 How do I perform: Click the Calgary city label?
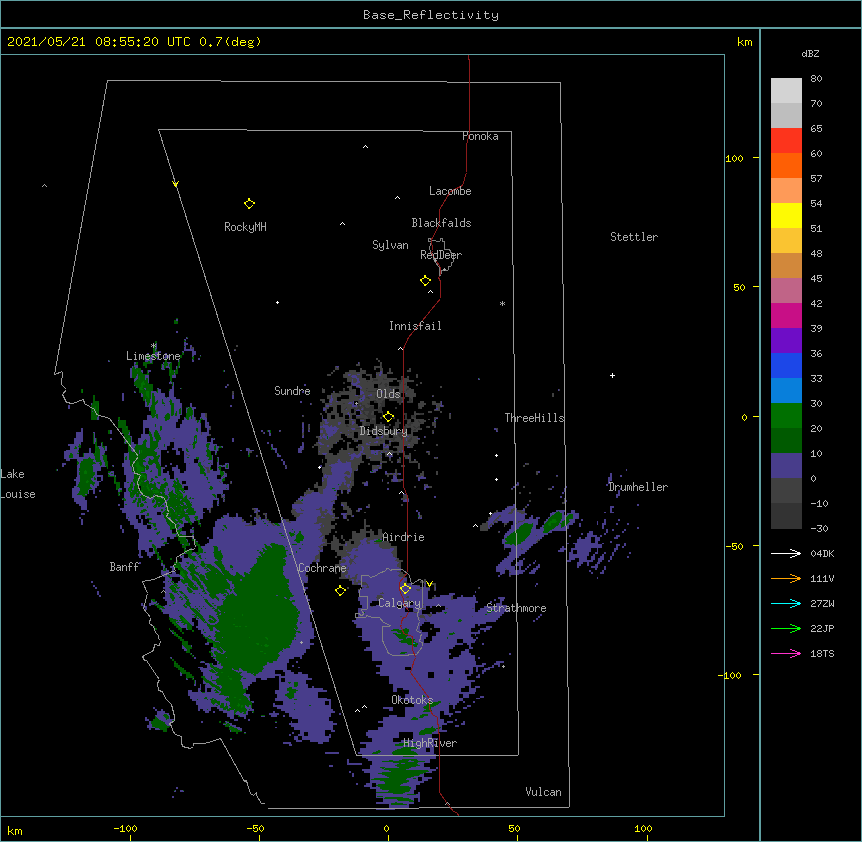click(399, 603)
